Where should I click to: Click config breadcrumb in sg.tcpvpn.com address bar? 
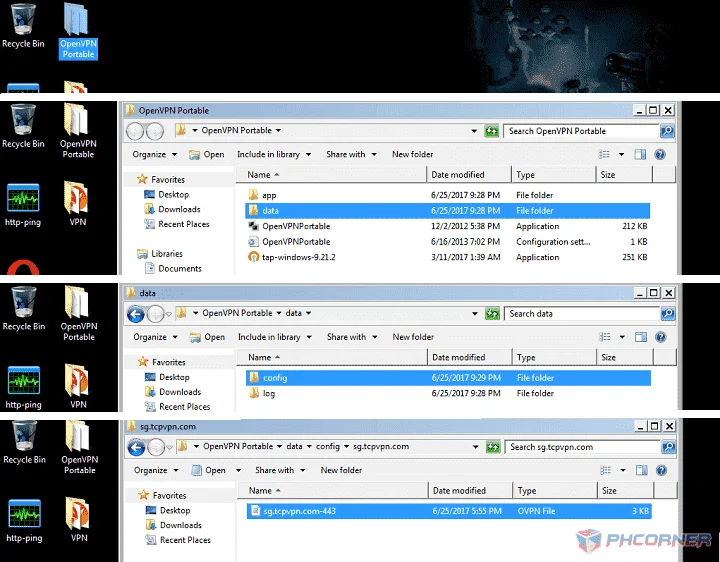(328, 446)
